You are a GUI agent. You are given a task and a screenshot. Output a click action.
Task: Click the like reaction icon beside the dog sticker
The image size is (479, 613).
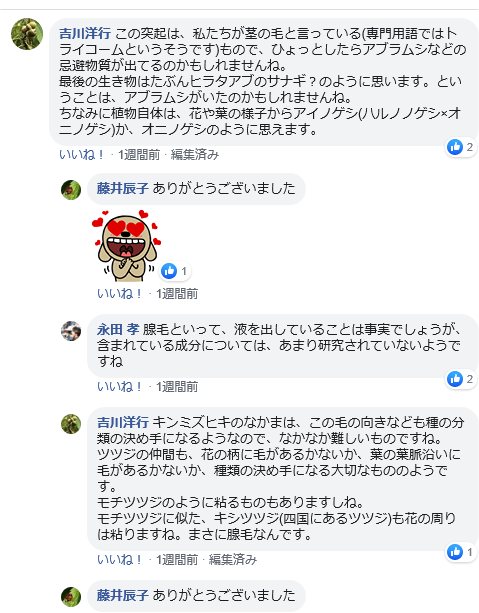[169, 271]
